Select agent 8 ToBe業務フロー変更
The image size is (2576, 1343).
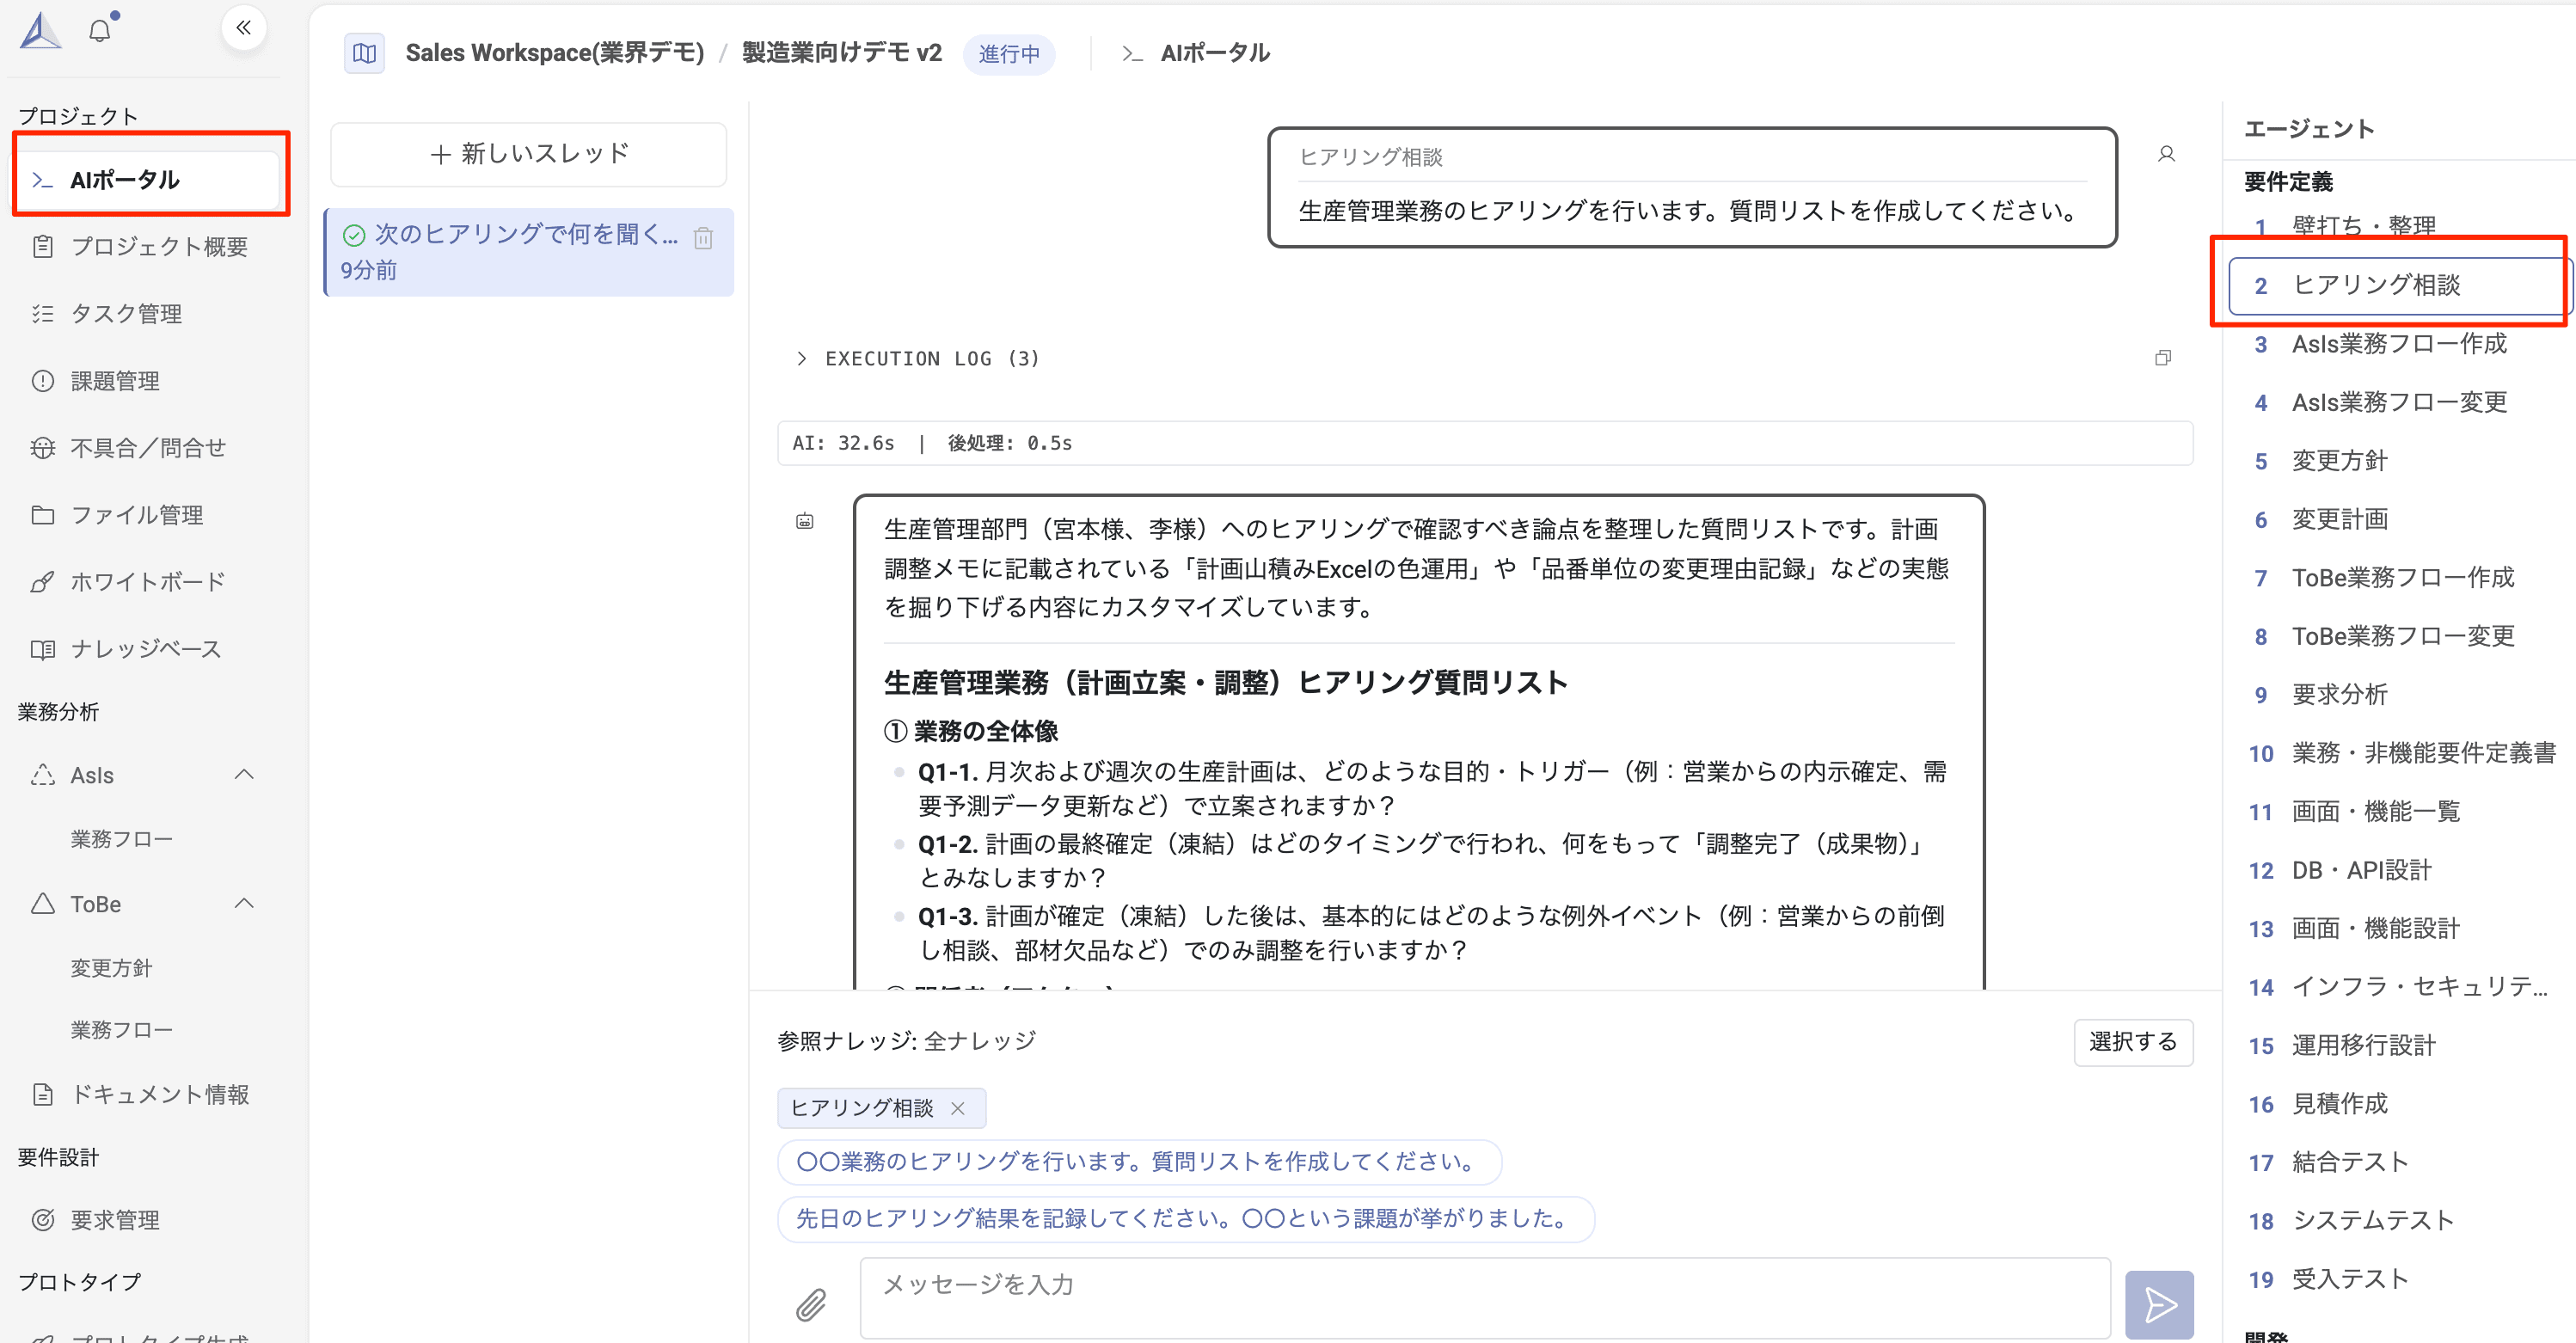[2400, 637]
